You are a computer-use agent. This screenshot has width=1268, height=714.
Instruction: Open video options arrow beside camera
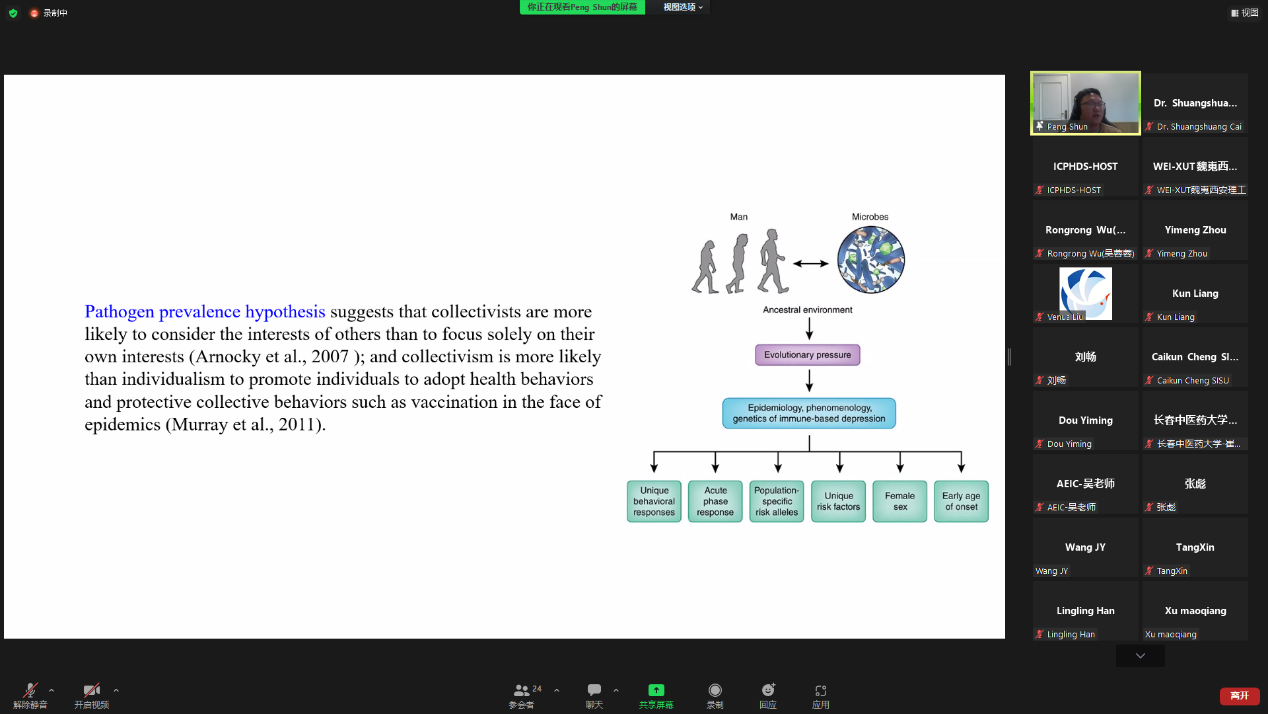(116, 690)
